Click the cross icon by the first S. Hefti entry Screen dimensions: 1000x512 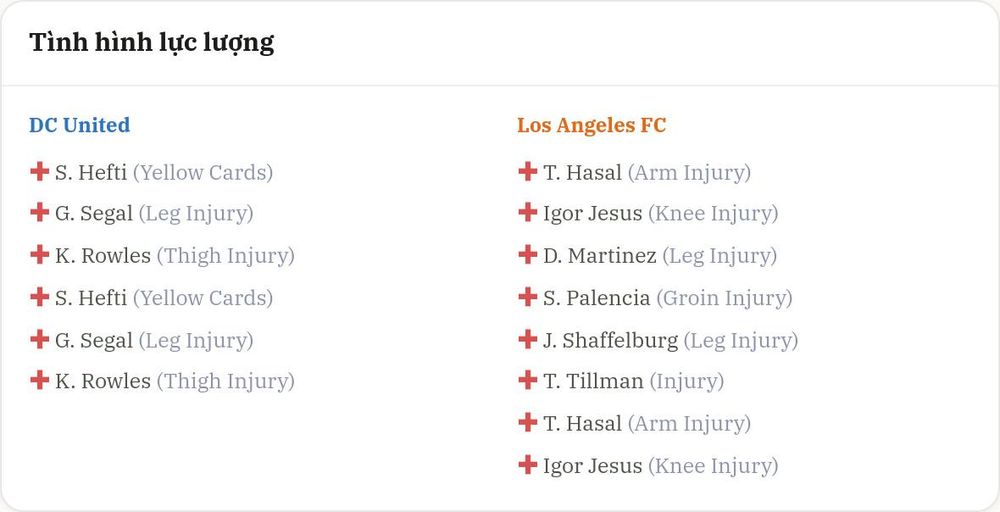[40, 171]
